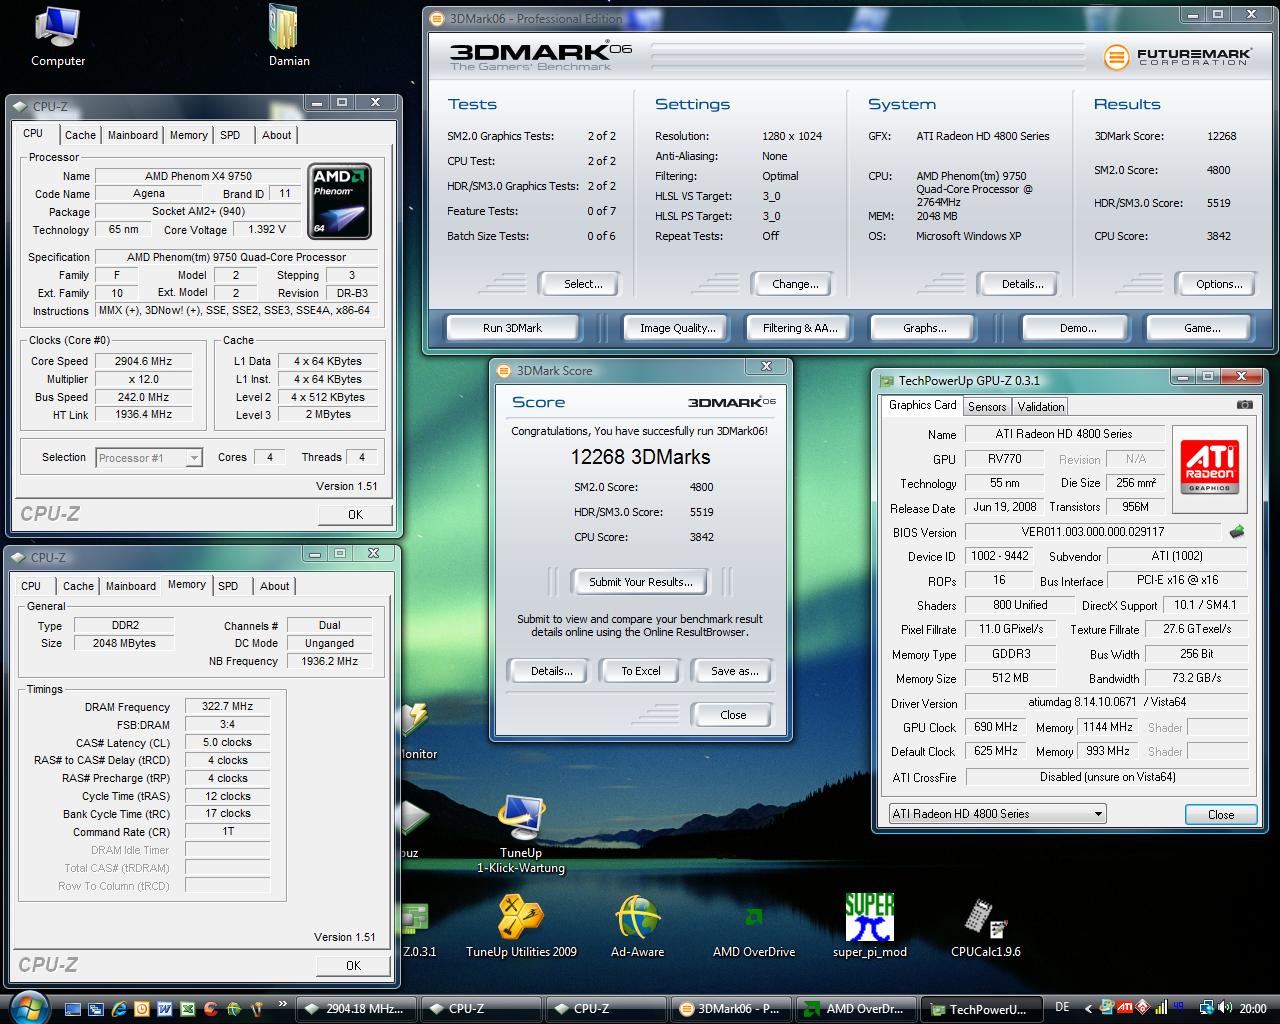1280x1024 pixels.
Task: Click the BIOS save icon in GPU-Z
Action: (1237, 532)
